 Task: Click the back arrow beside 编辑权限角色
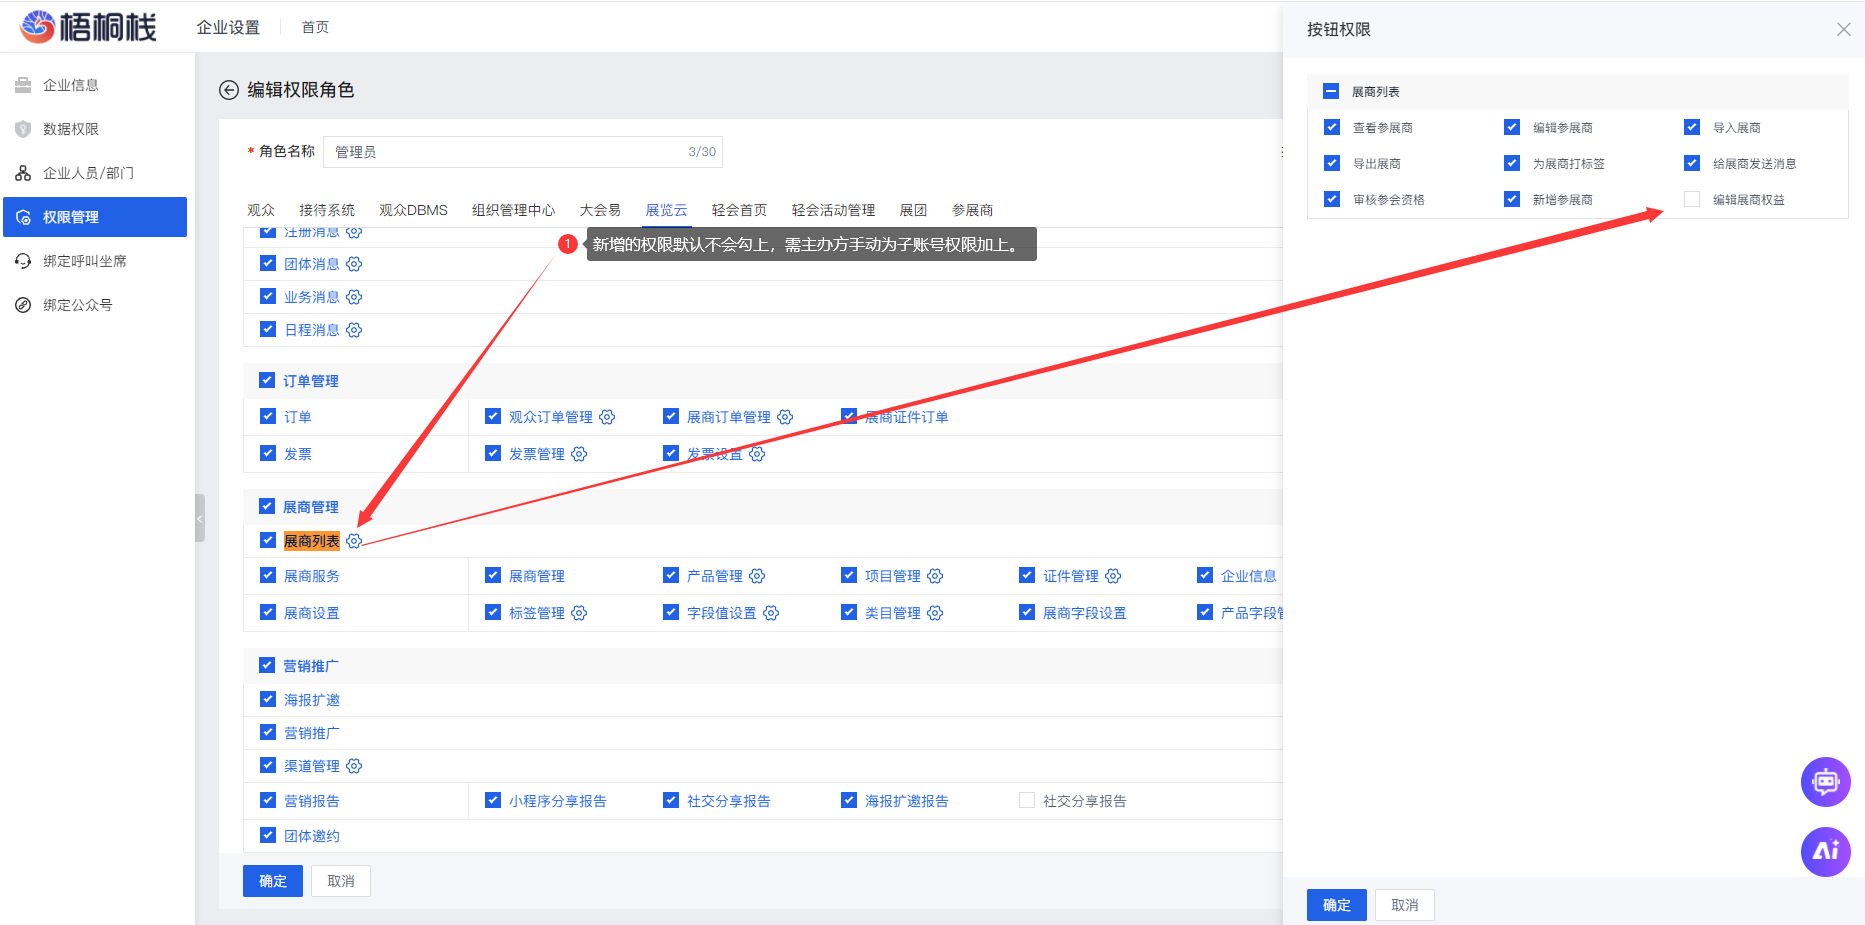(229, 90)
